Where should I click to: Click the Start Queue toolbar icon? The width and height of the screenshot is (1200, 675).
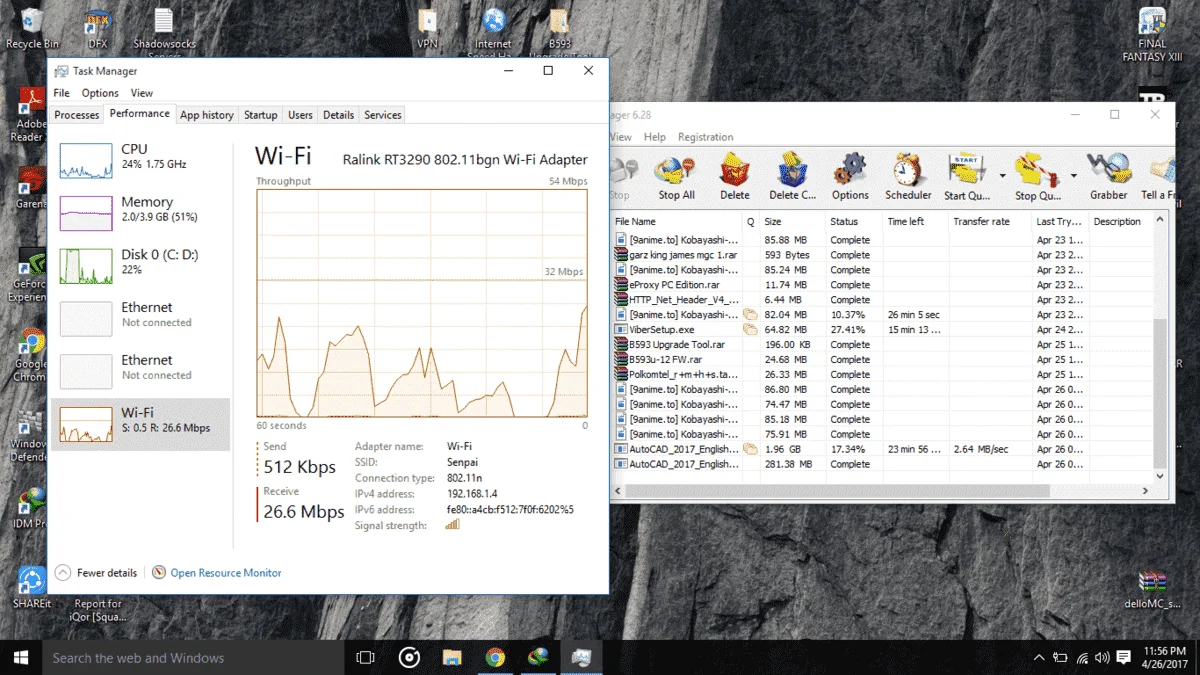point(967,177)
